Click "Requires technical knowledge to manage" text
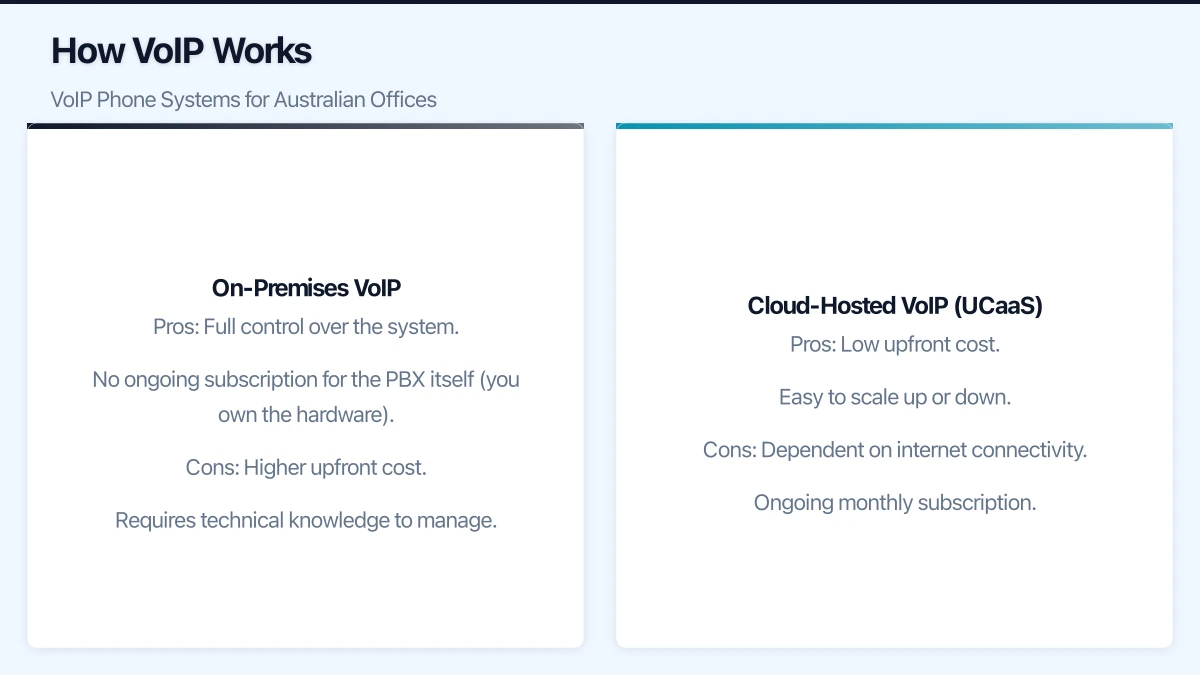The width and height of the screenshot is (1200, 675). click(306, 520)
